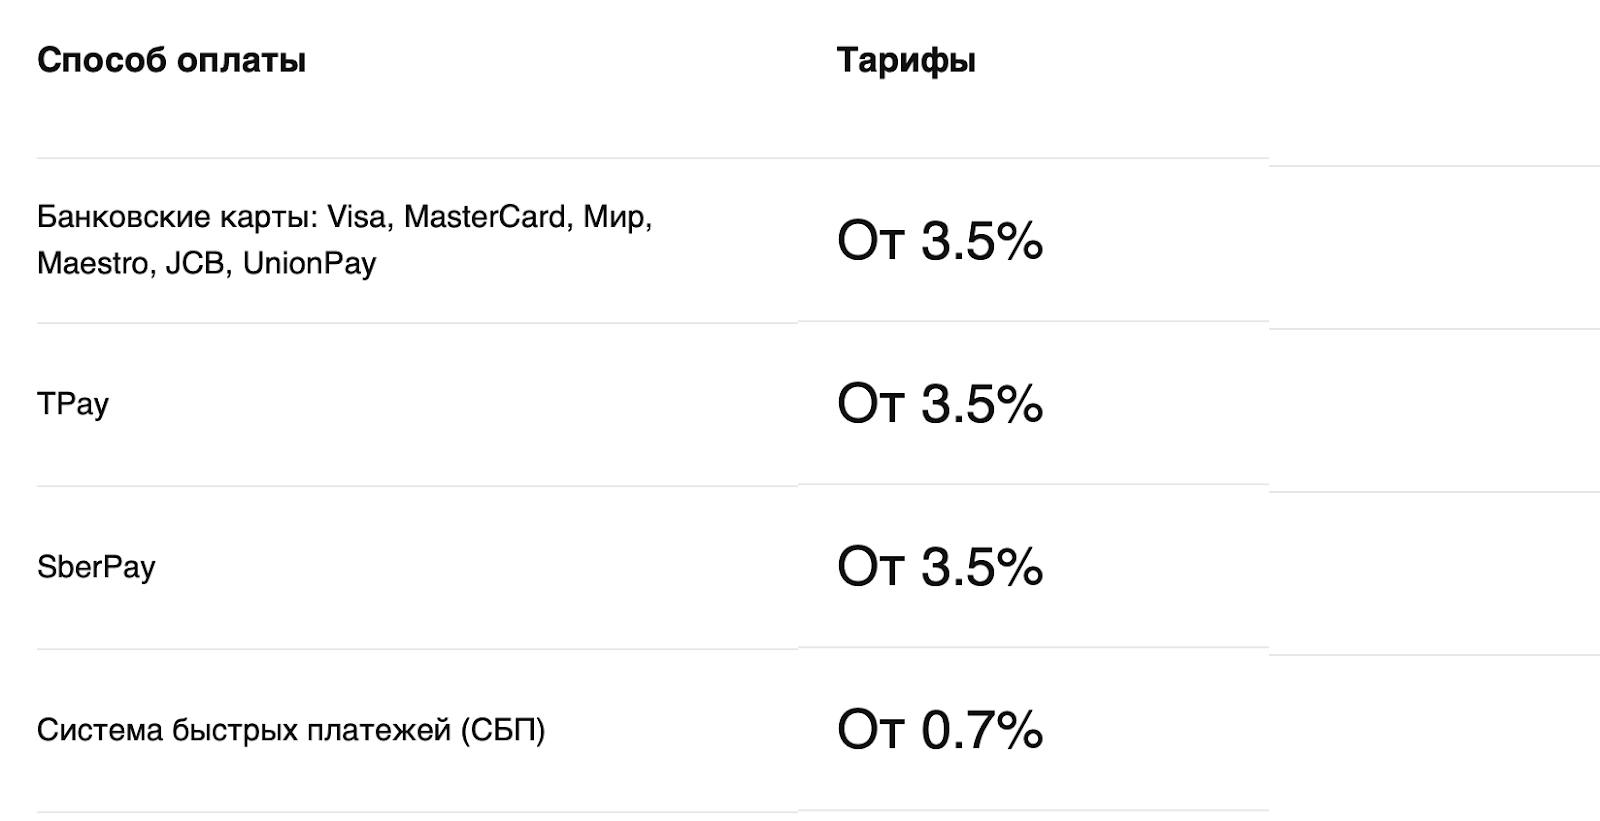Click the word 'Visa'
Viewport: 1600px width, 821px height.
(x=358, y=217)
